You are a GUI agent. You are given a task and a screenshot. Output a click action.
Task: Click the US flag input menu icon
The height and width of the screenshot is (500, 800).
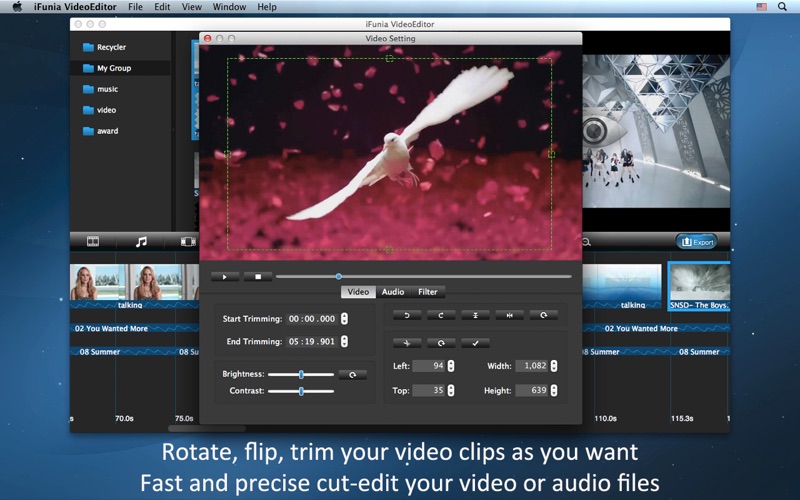761,7
